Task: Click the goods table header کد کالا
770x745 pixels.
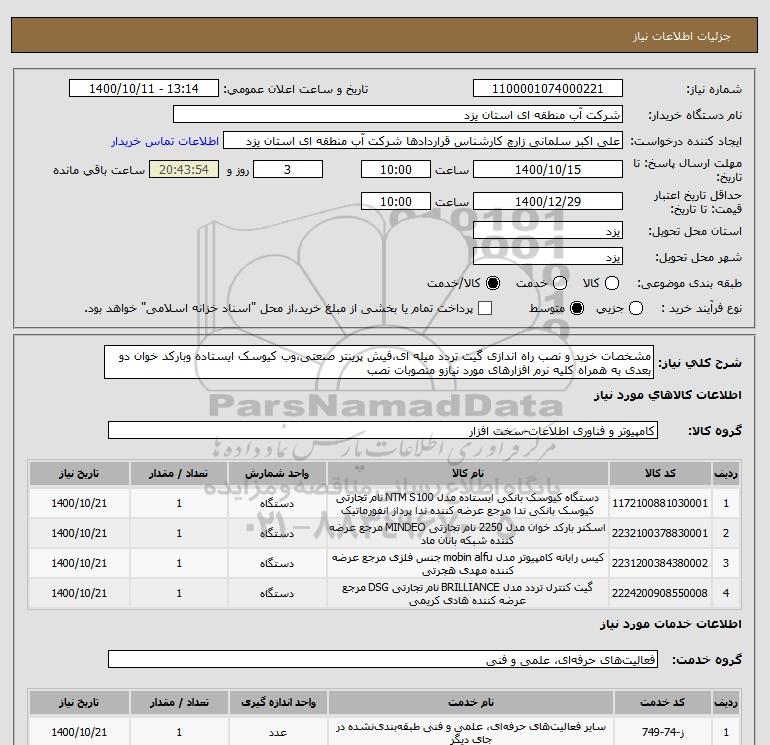Action: point(660,473)
